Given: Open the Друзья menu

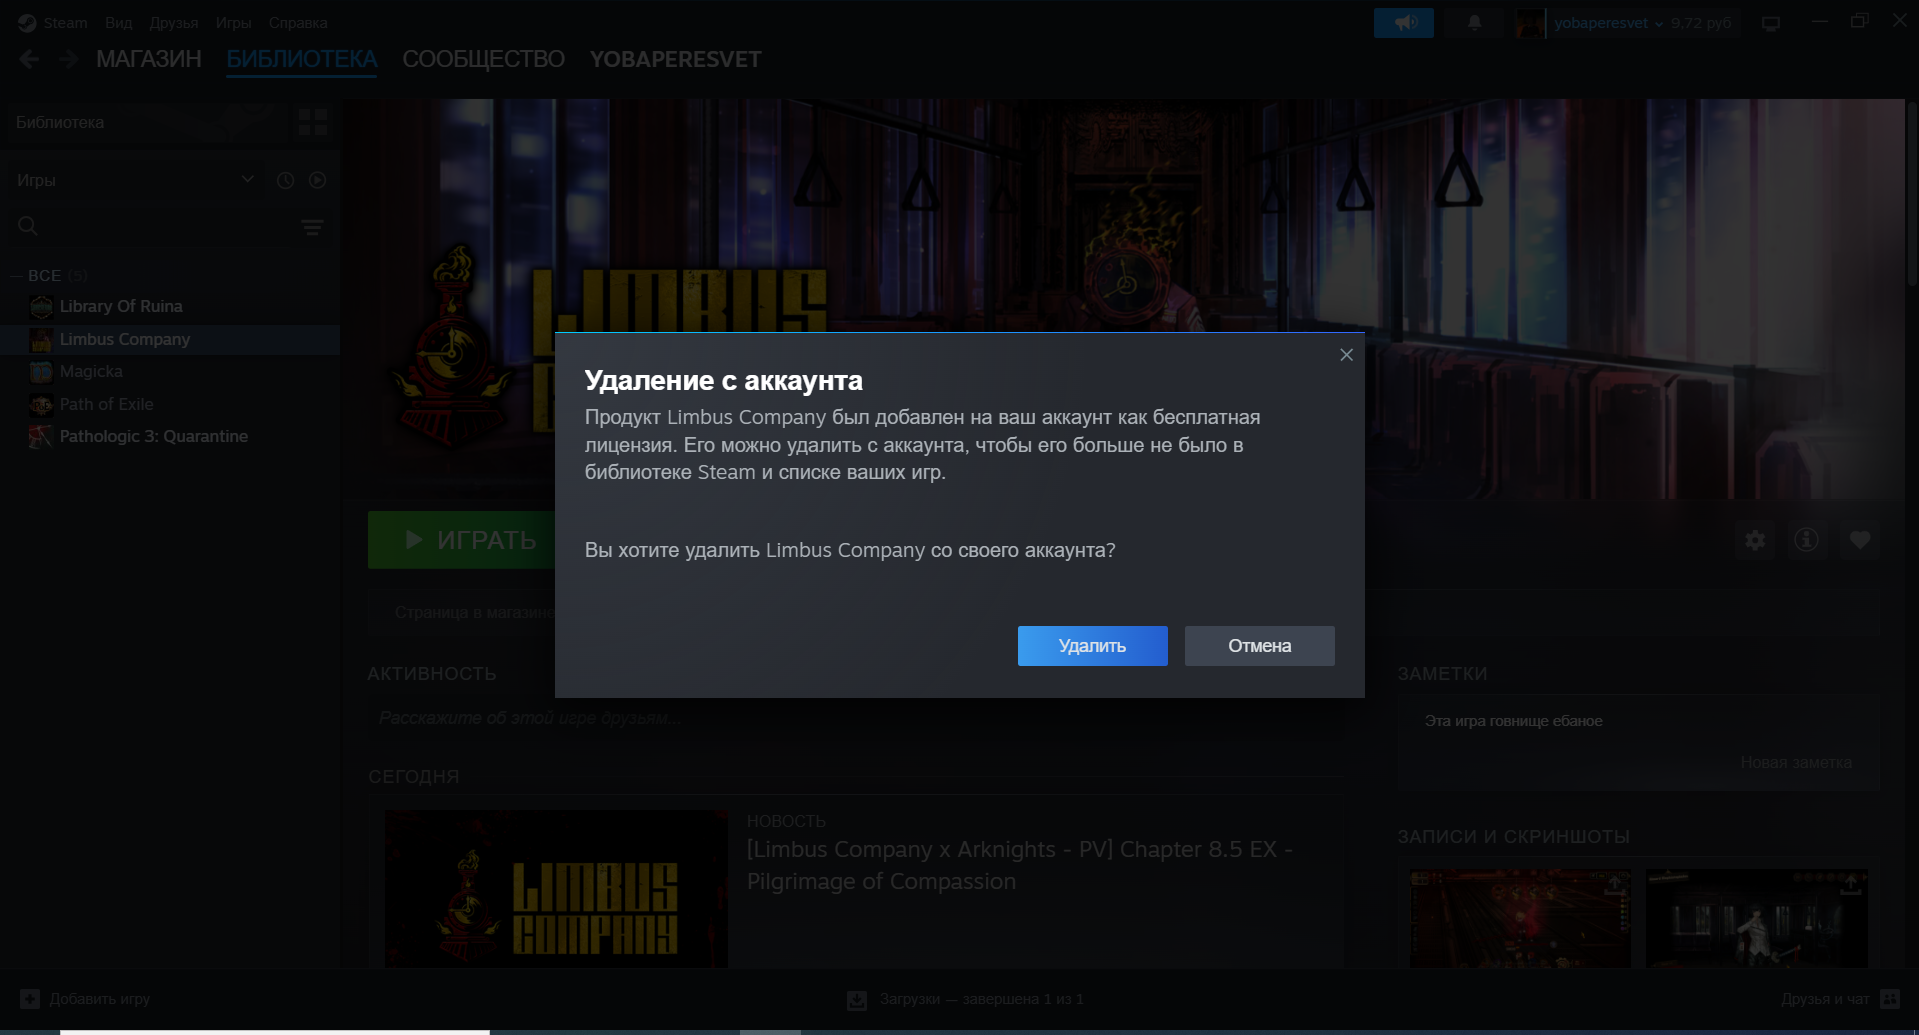Looking at the screenshot, I should 174,22.
